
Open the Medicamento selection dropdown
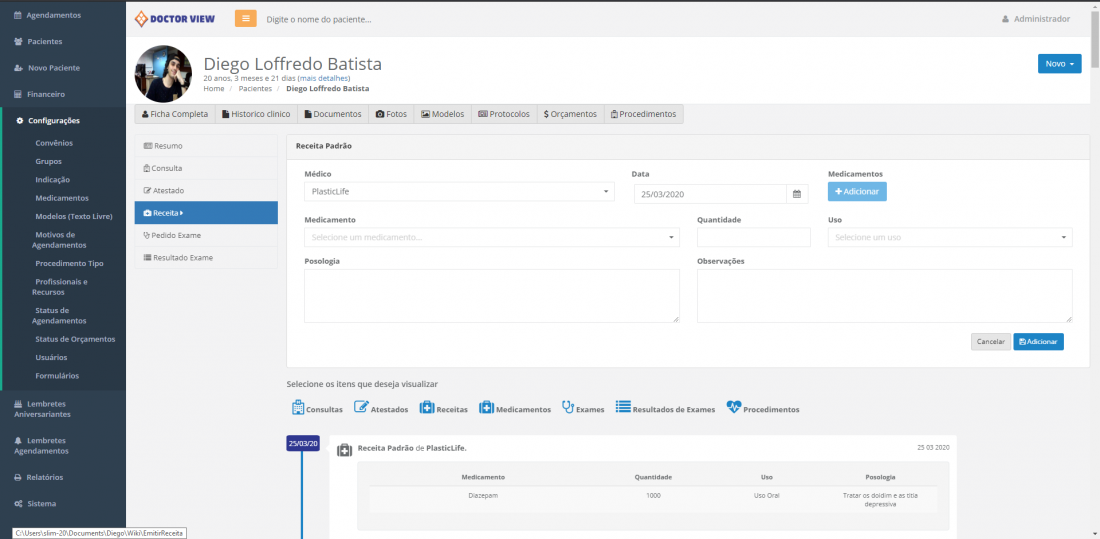coord(491,238)
